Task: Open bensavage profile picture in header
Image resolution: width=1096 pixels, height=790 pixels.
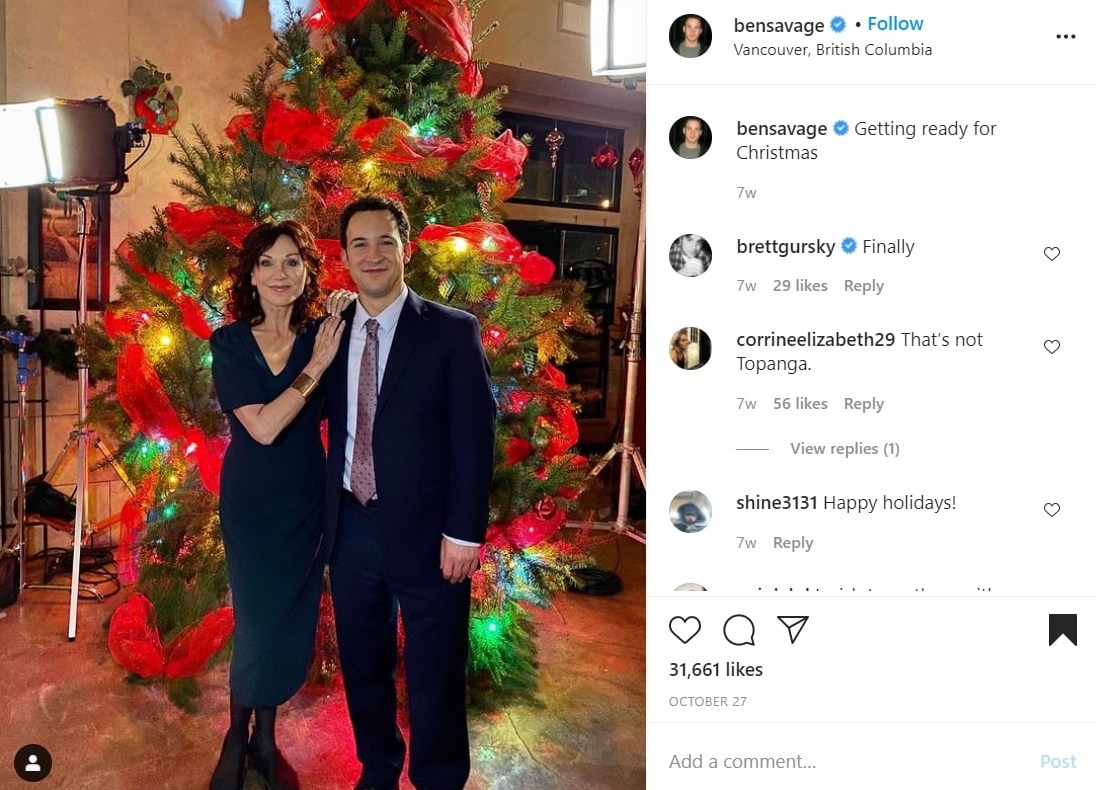Action: [x=690, y=36]
